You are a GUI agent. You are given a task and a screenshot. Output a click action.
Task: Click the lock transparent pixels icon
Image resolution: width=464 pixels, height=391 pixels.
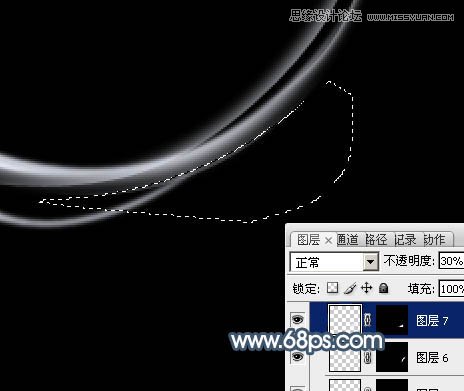click(x=332, y=288)
